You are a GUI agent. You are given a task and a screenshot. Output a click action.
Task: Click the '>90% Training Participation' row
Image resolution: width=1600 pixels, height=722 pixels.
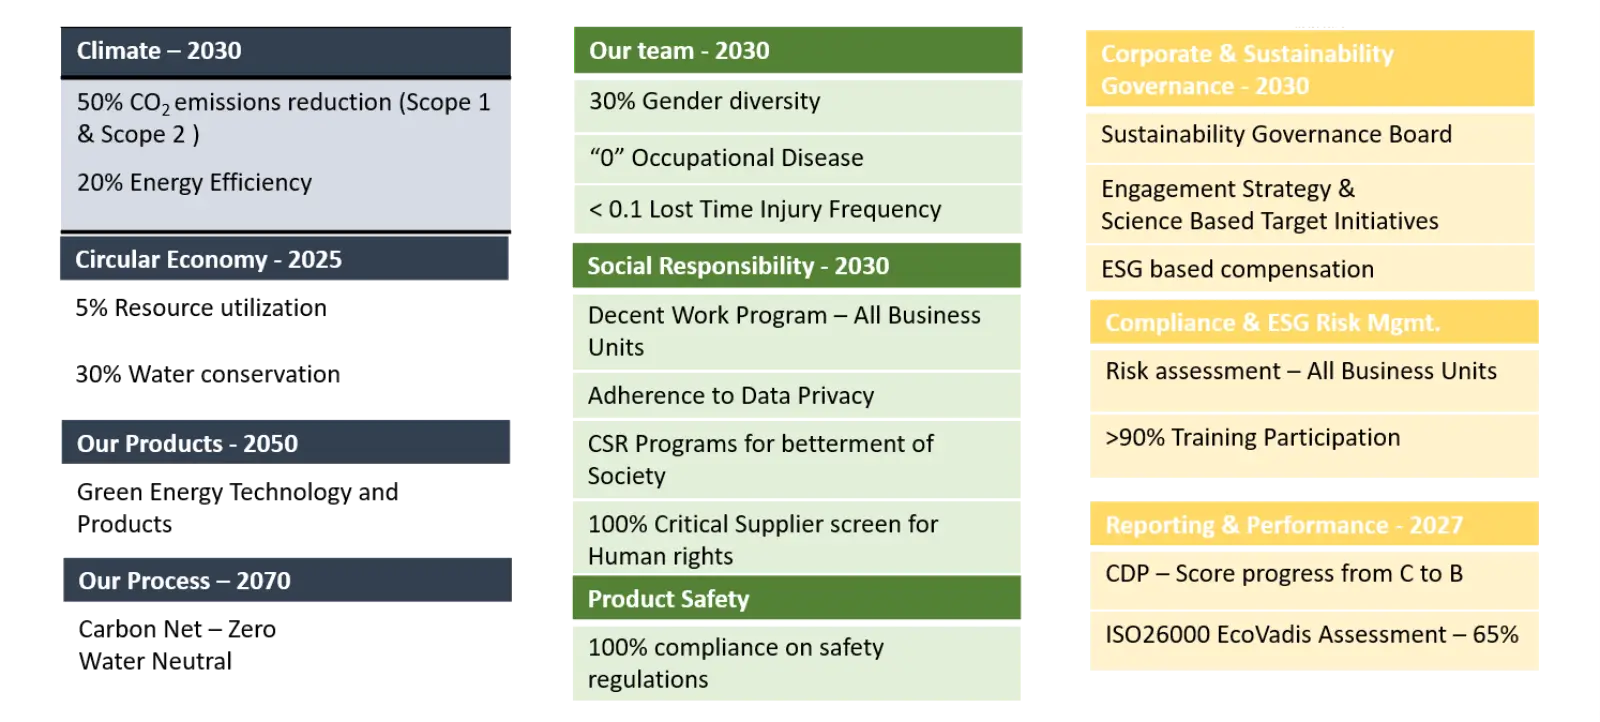point(1314,438)
